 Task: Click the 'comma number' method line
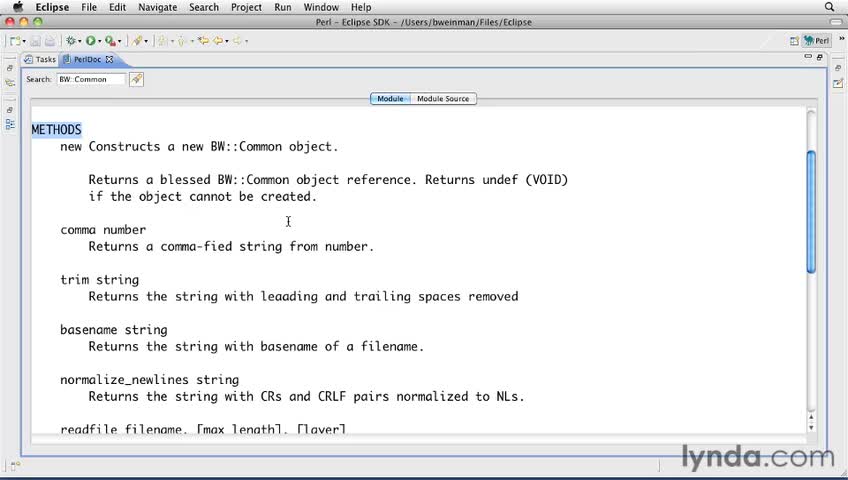coord(103,230)
